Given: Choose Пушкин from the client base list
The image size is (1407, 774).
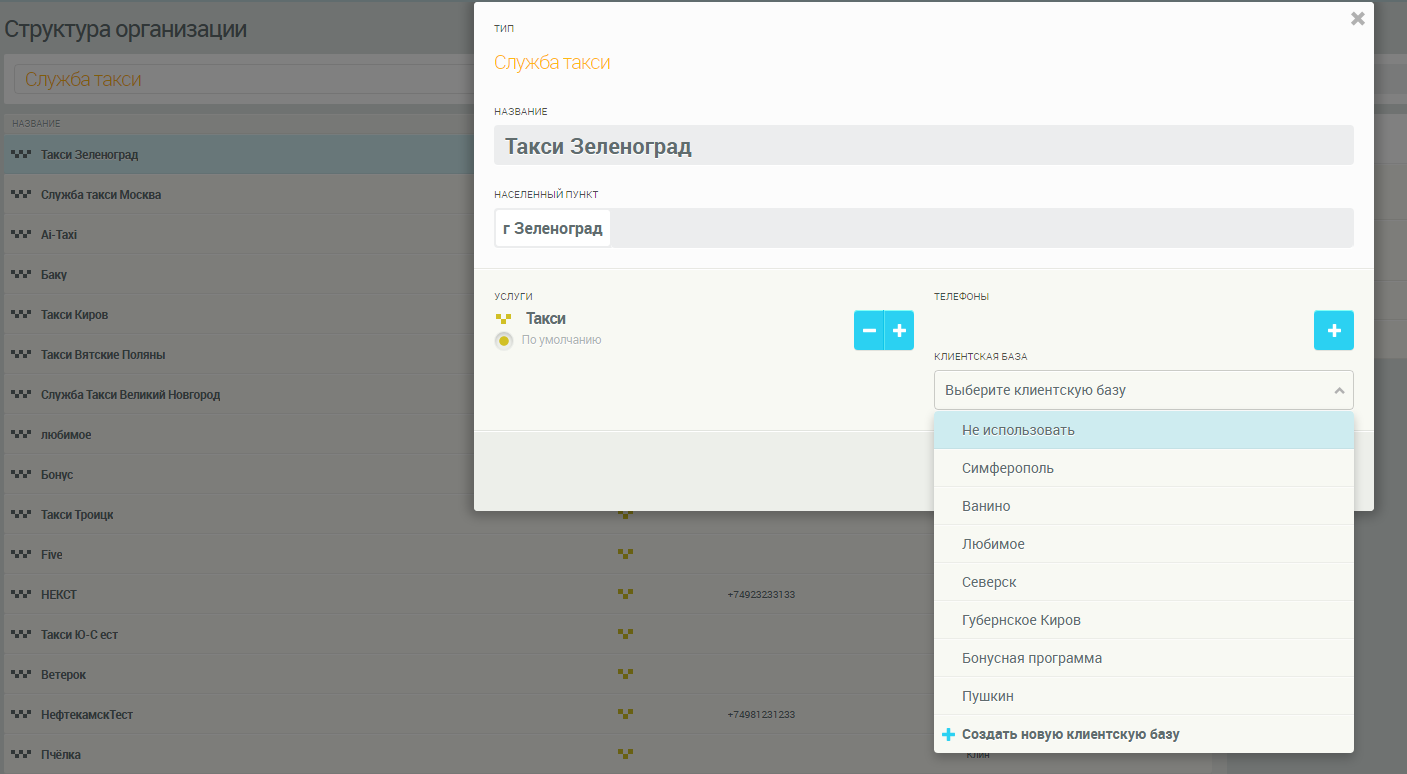Looking at the screenshot, I should click(987, 696).
